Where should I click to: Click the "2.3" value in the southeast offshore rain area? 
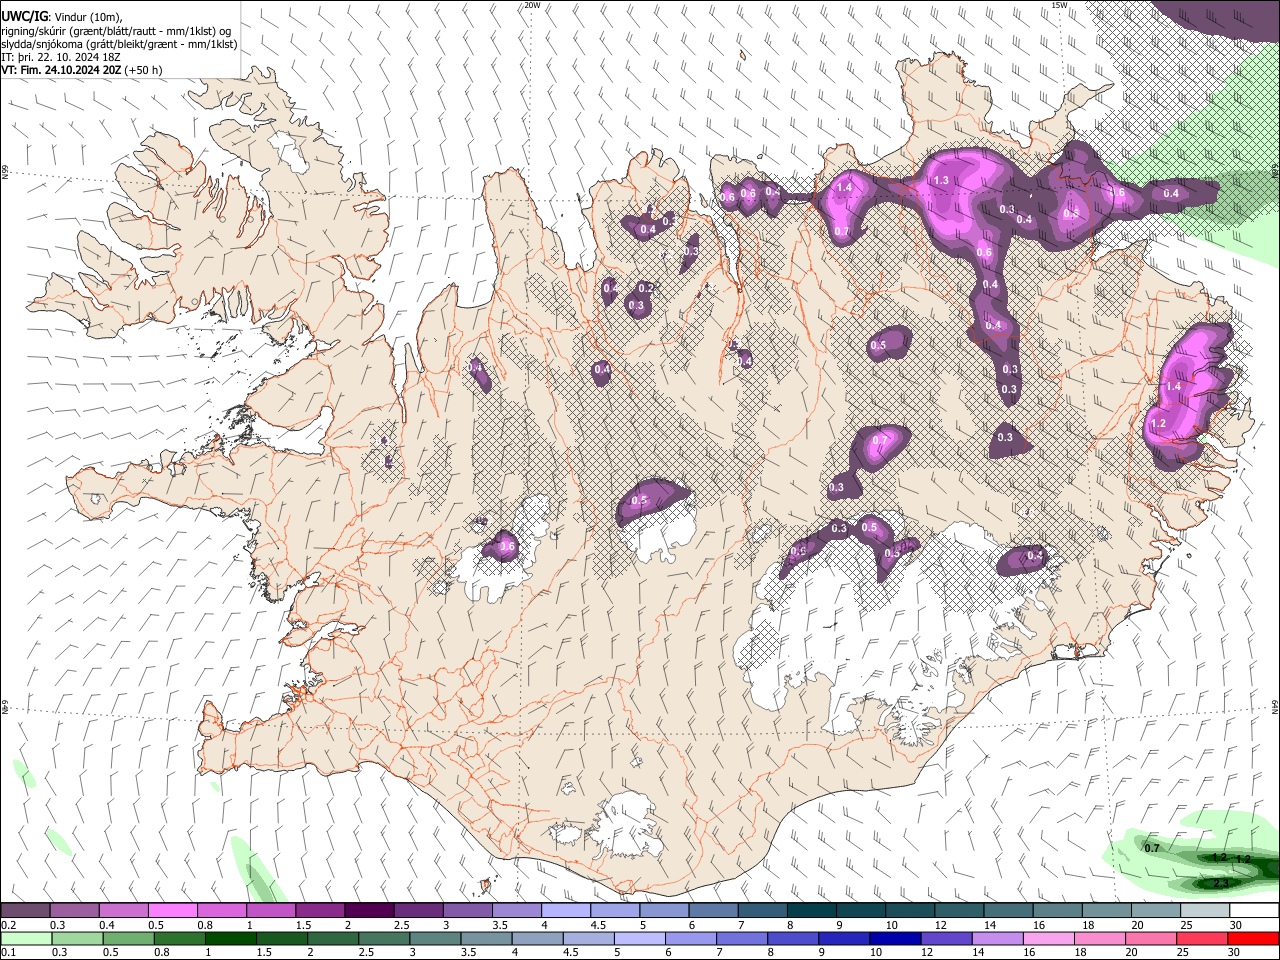(x=1221, y=883)
